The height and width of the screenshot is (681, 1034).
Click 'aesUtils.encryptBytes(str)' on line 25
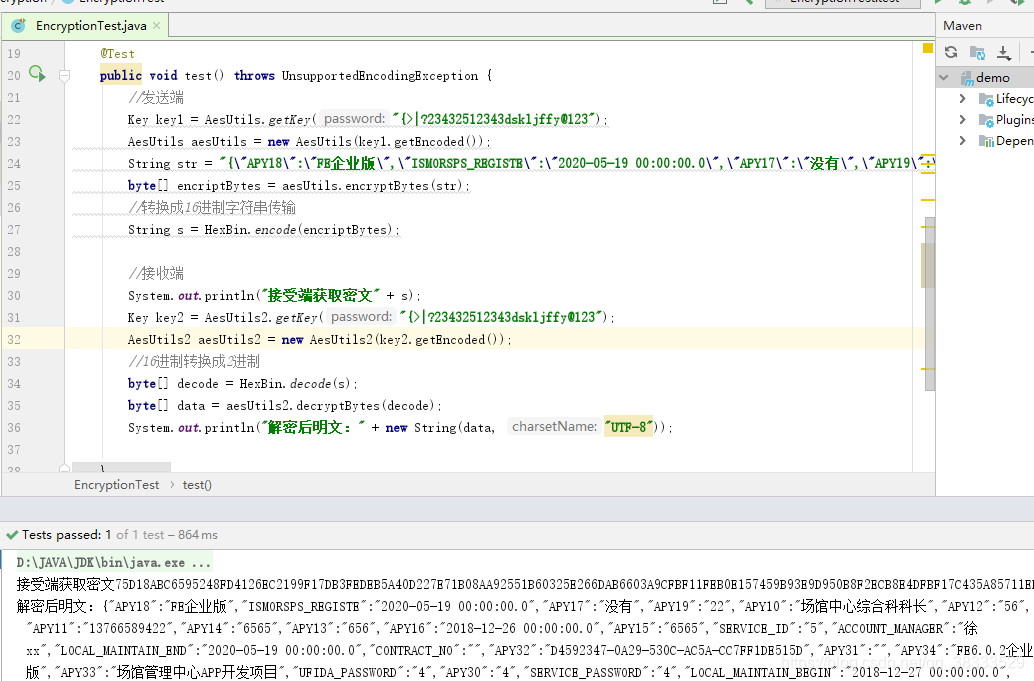point(373,186)
